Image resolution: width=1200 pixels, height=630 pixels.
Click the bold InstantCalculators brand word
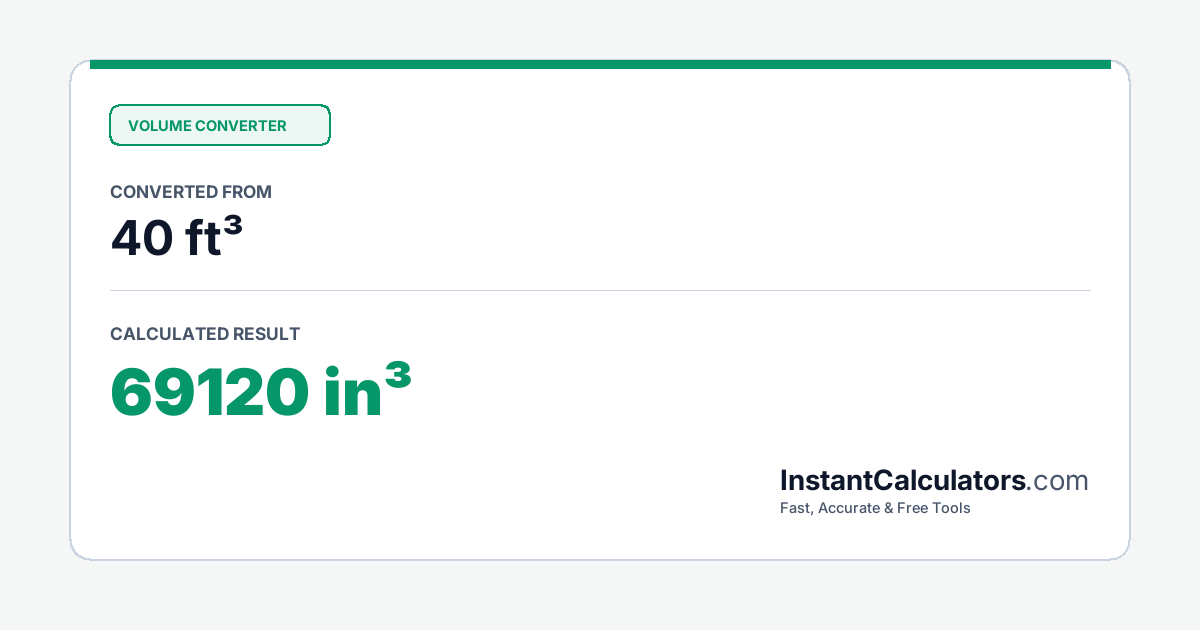pyautogui.click(x=903, y=480)
